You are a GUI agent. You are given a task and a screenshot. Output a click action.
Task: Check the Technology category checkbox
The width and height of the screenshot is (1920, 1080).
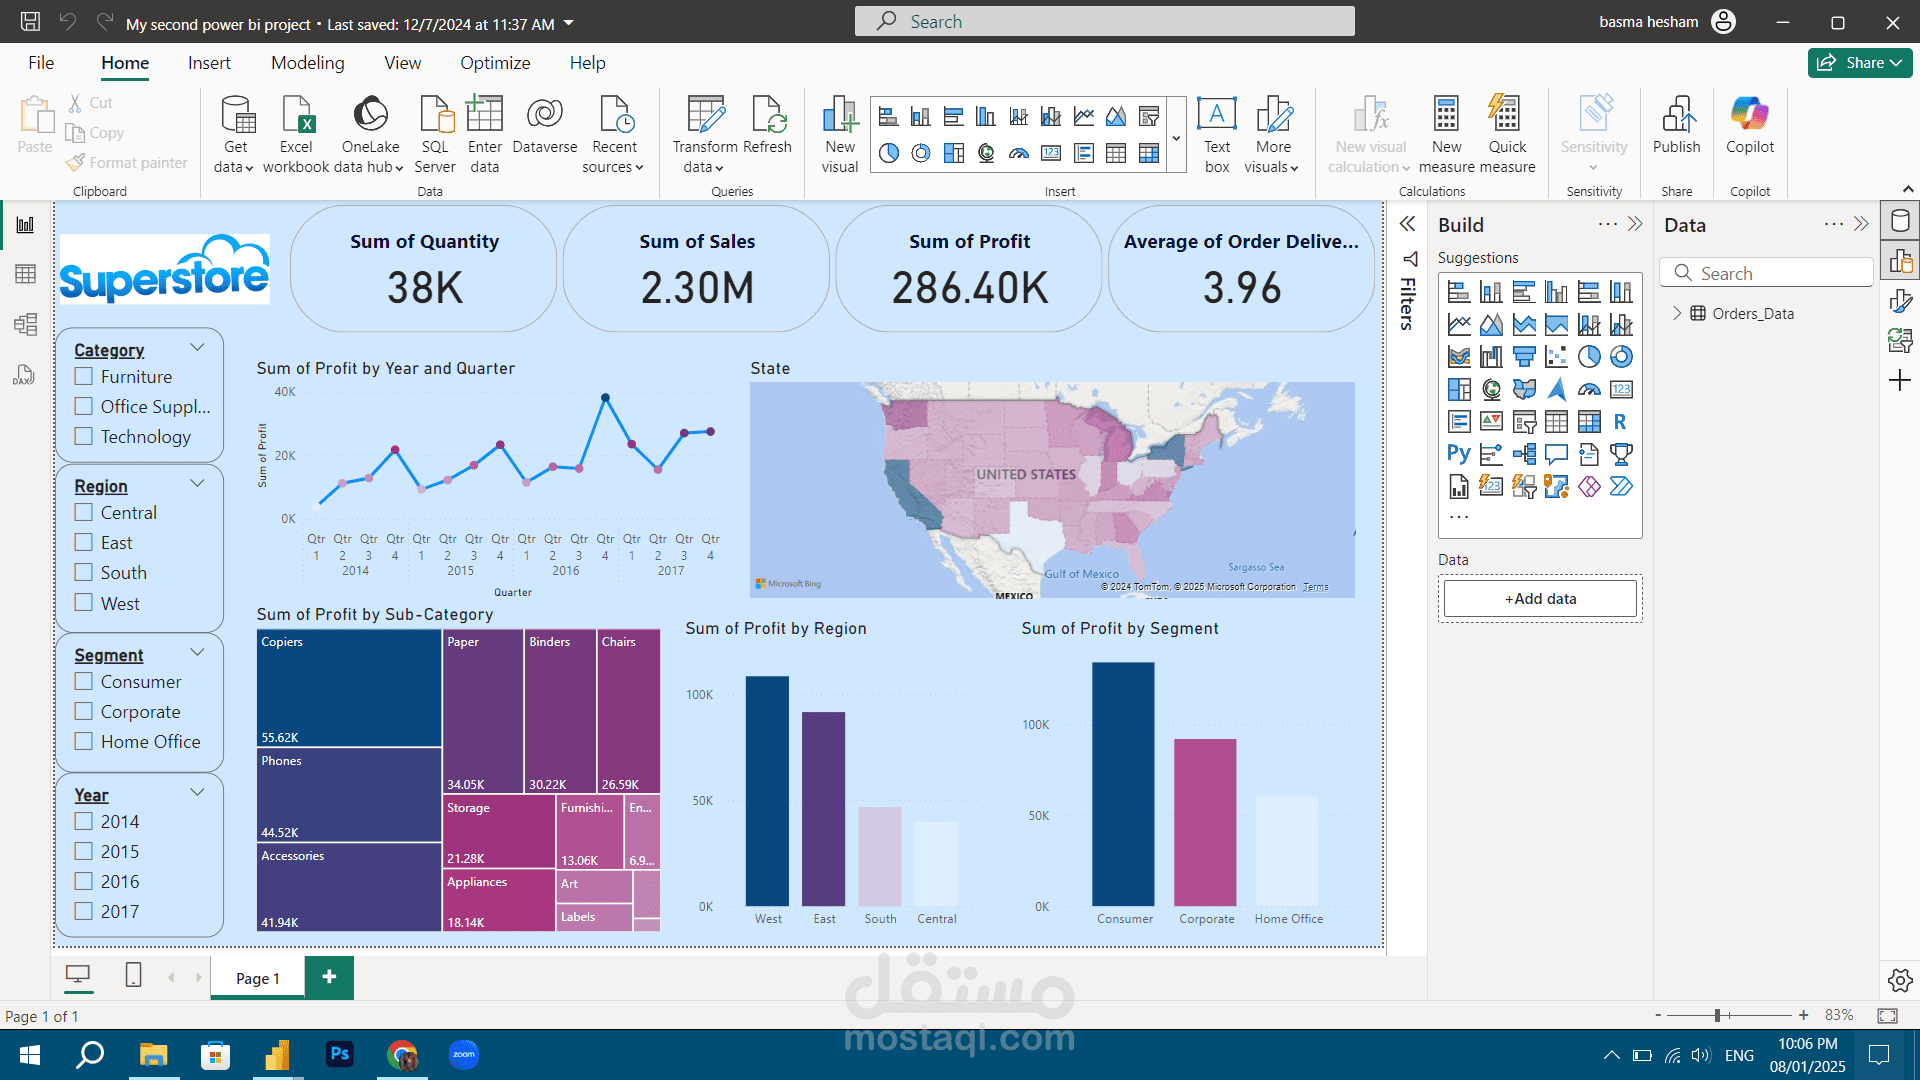[x=84, y=436]
